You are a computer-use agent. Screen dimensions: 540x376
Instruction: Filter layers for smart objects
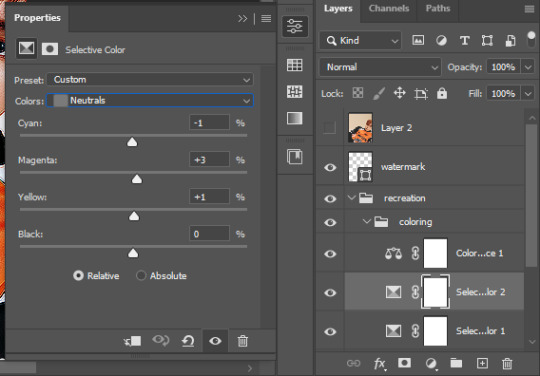[x=510, y=41]
